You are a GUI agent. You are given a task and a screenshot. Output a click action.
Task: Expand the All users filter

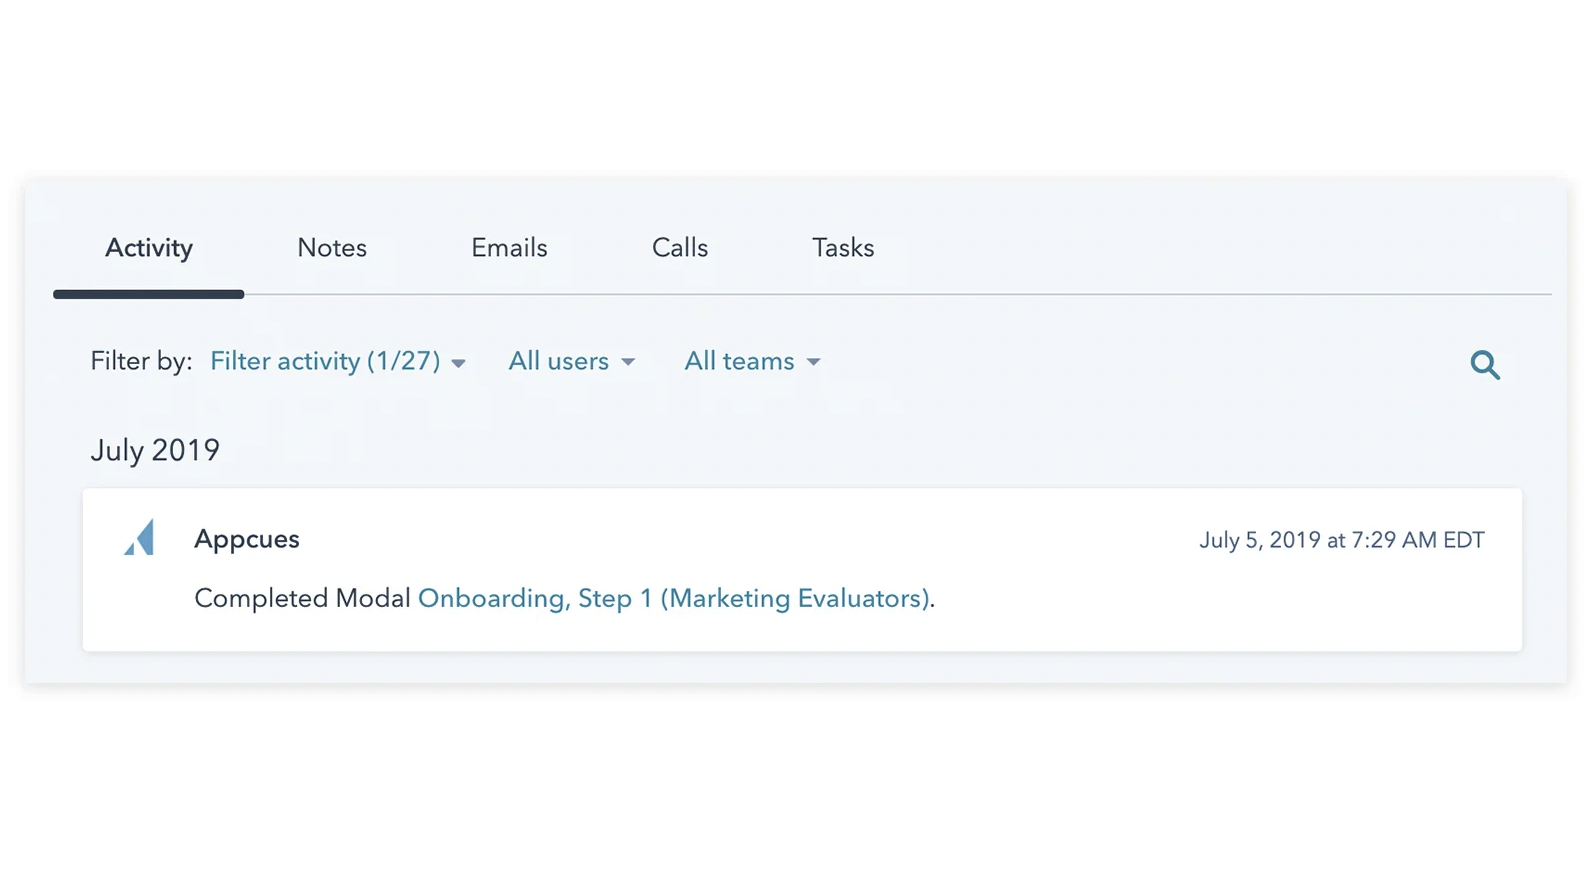(x=559, y=361)
